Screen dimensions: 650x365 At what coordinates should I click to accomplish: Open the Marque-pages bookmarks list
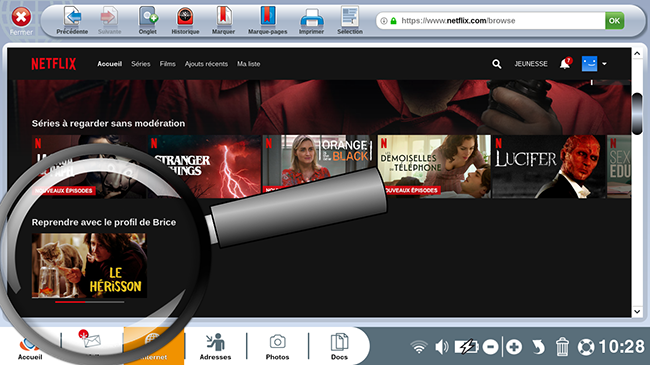click(x=268, y=17)
